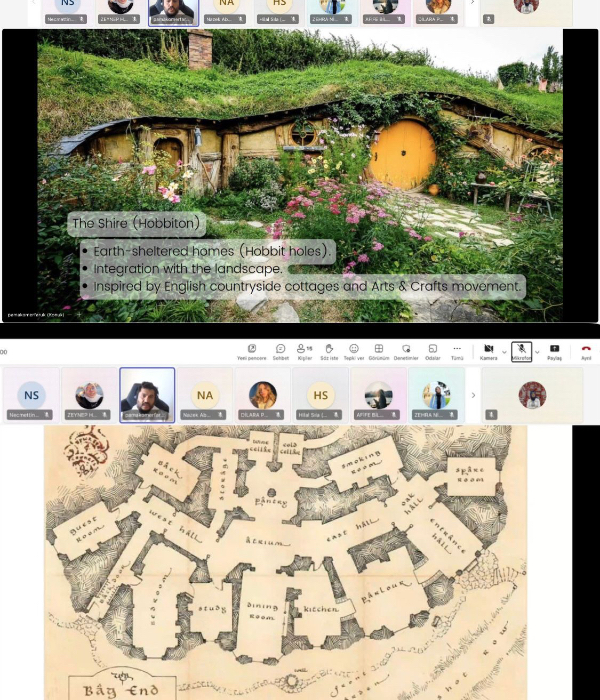
Task: Select the NS participant tile in lower strip
Action: (x=32, y=395)
